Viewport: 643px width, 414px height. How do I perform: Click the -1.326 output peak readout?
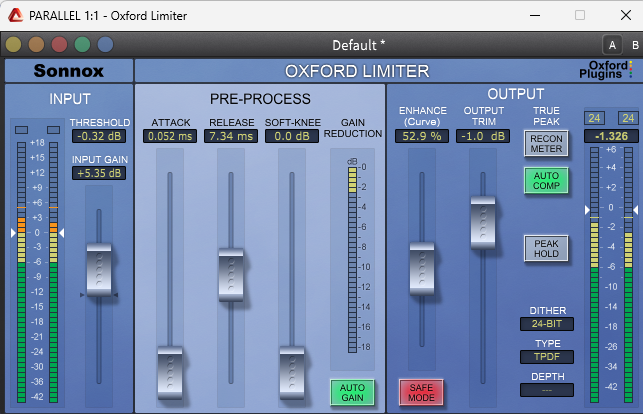(611, 136)
